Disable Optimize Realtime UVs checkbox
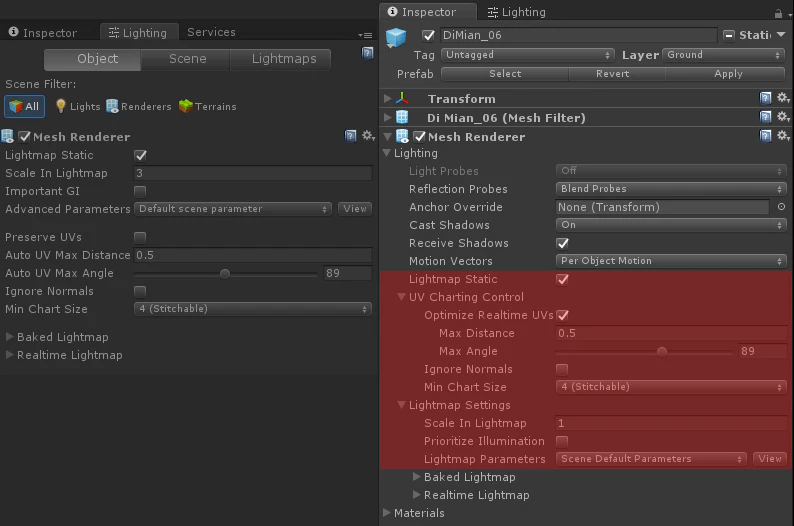The image size is (794, 526). click(563, 315)
